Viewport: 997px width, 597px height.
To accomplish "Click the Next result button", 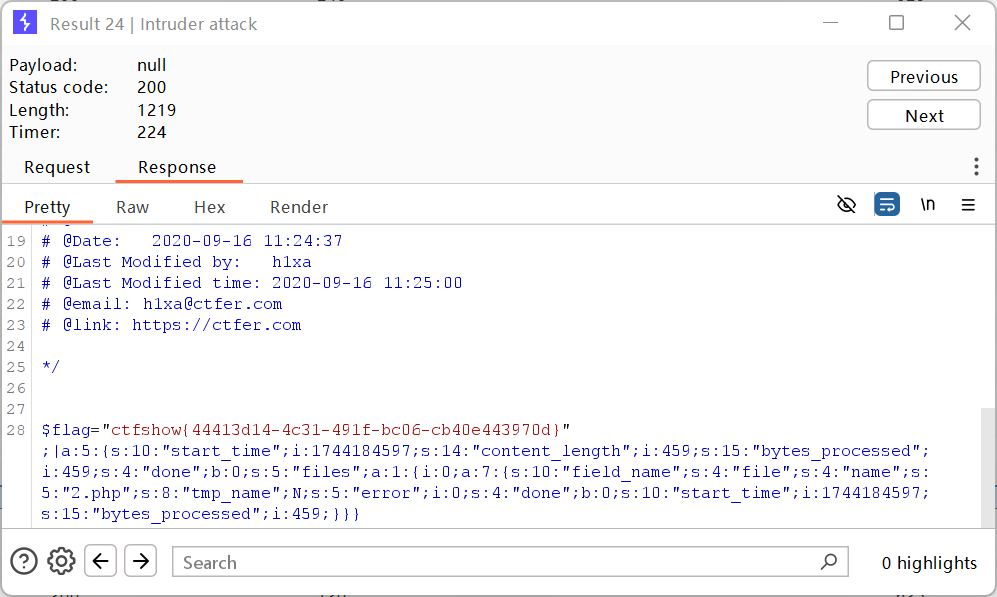I will pos(923,115).
